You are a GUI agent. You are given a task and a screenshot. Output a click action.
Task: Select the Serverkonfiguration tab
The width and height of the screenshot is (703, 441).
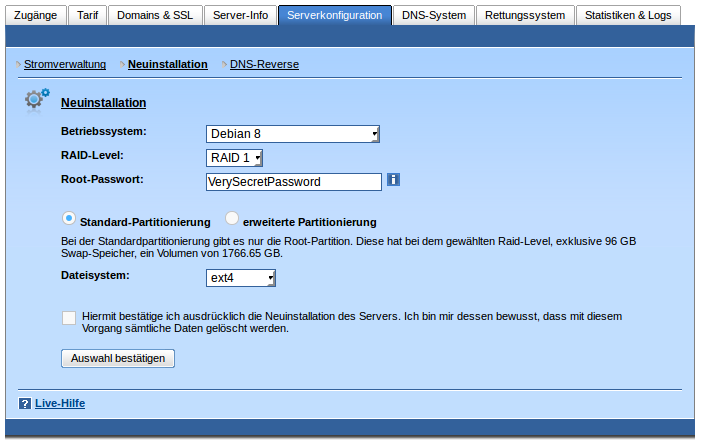pyautogui.click(x=335, y=15)
